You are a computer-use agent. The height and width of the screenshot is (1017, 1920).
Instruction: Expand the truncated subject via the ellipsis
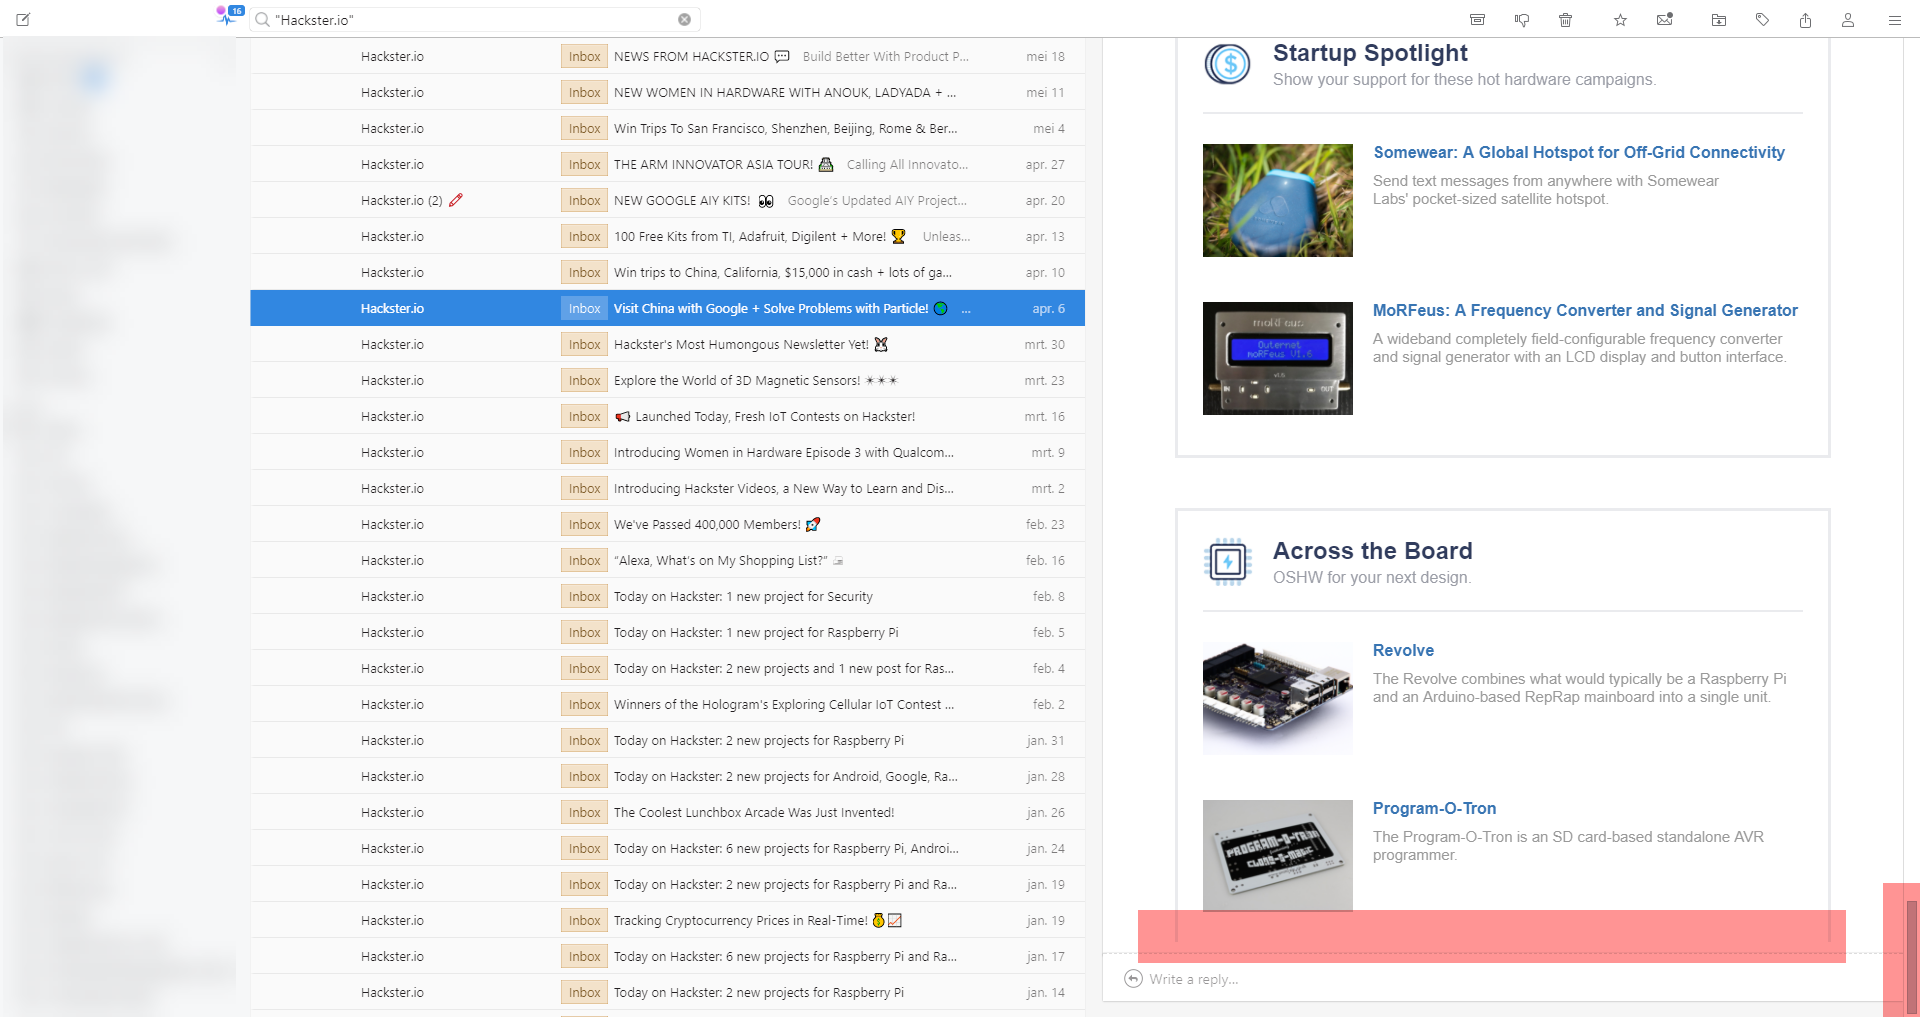click(965, 310)
